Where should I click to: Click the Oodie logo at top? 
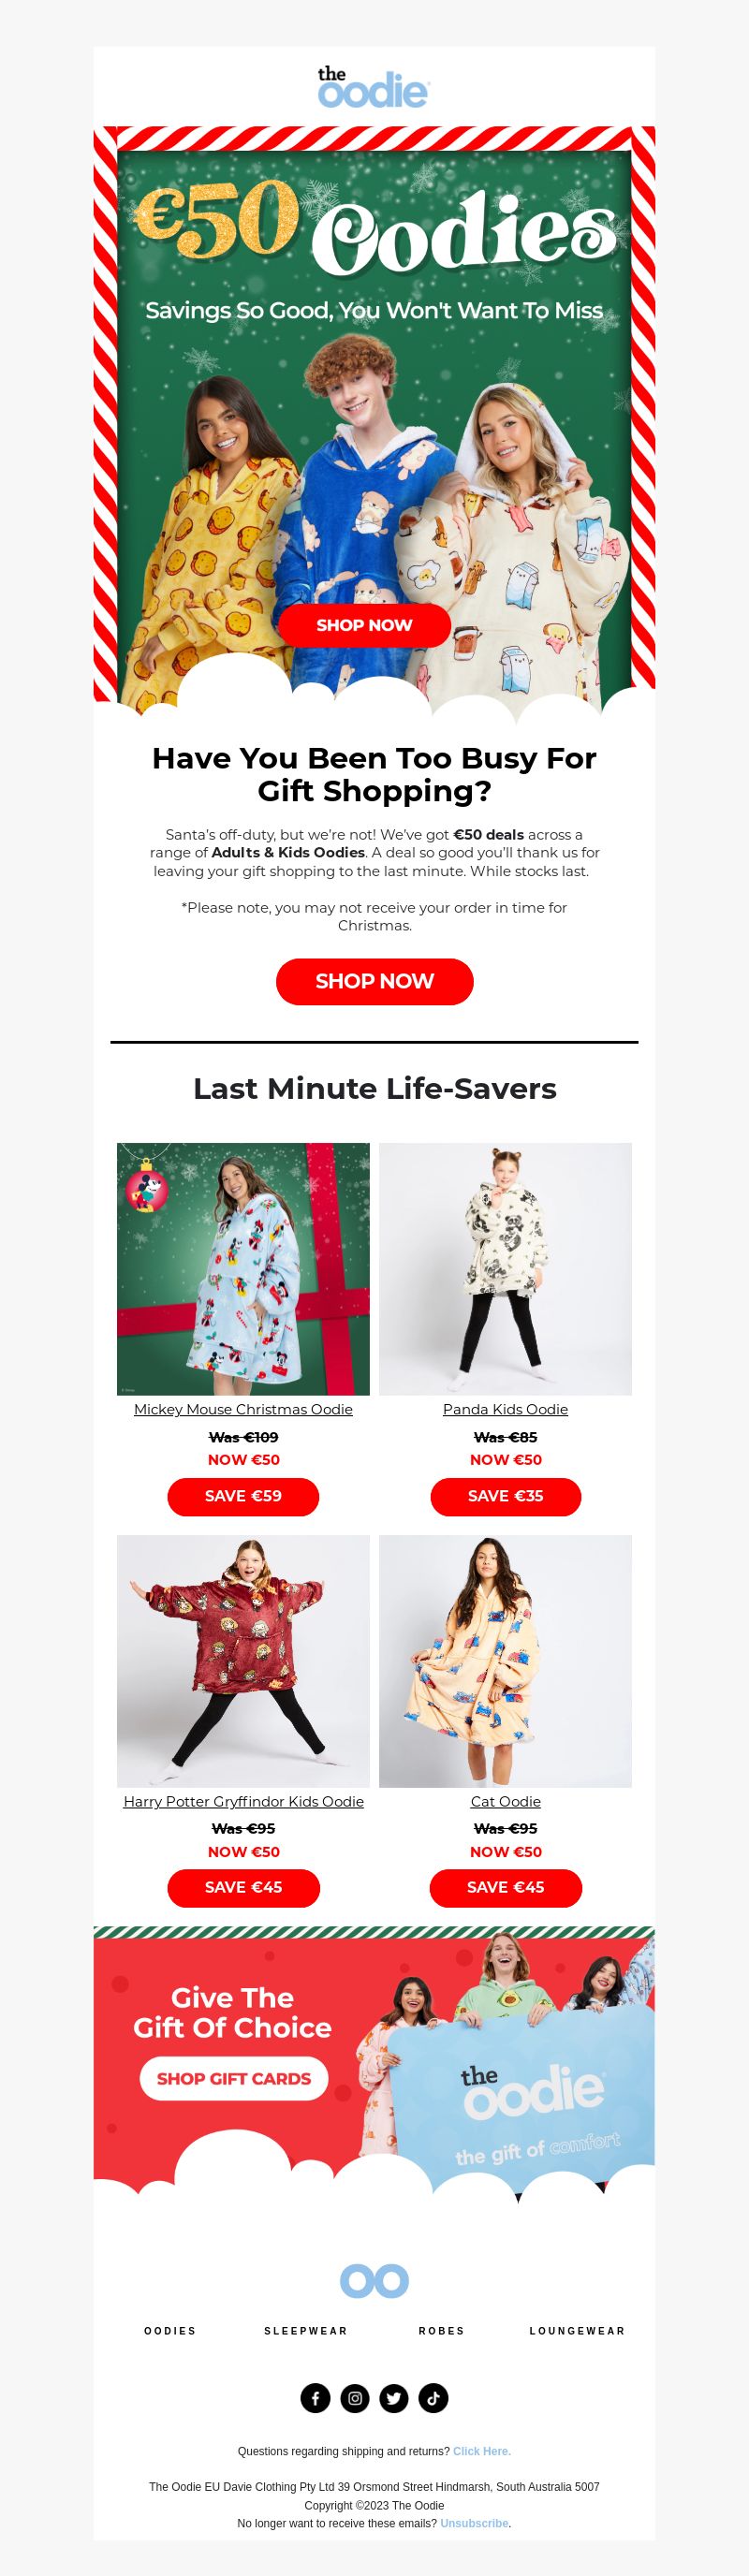tap(374, 87)
